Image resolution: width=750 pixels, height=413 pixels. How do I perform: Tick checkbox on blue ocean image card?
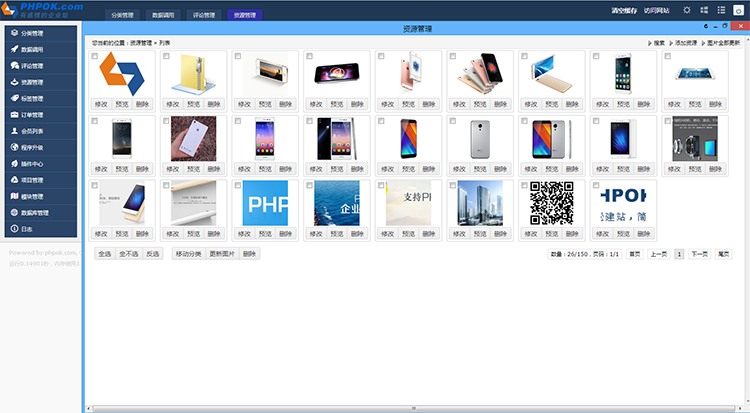(309, 186)
